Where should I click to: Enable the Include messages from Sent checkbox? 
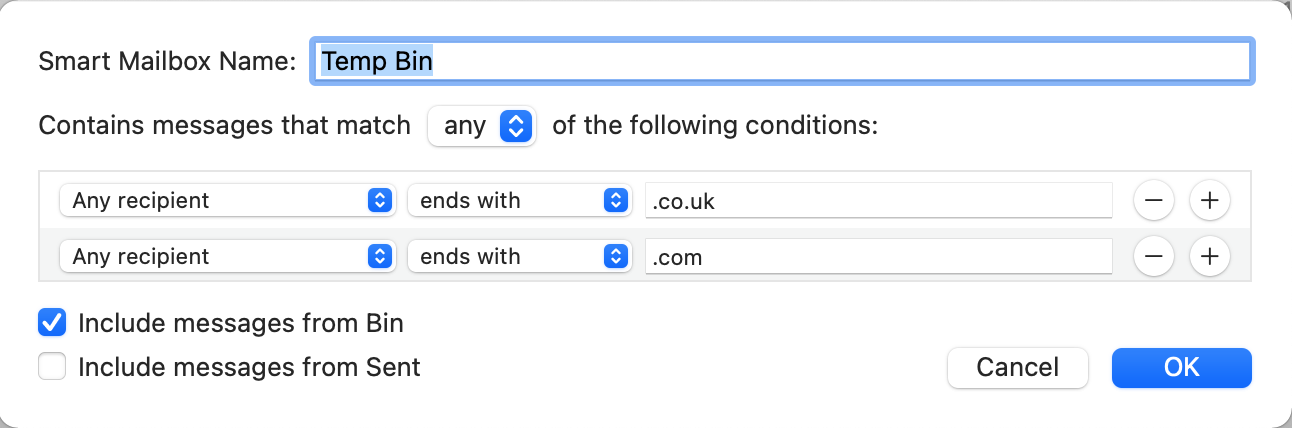pyautogui.click(x=52, y=367)
